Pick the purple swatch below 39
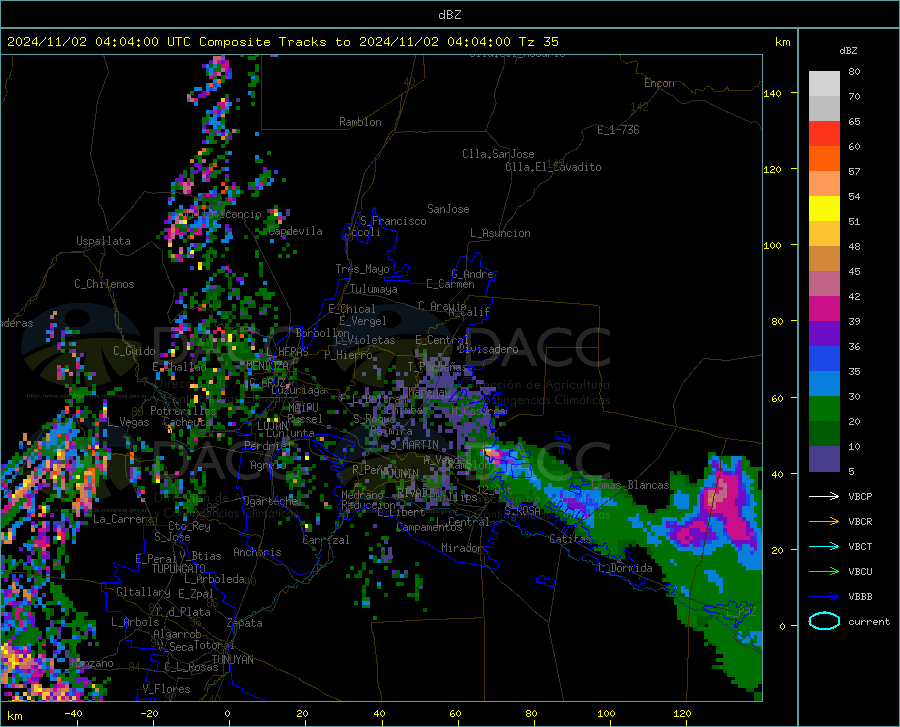 824,334
